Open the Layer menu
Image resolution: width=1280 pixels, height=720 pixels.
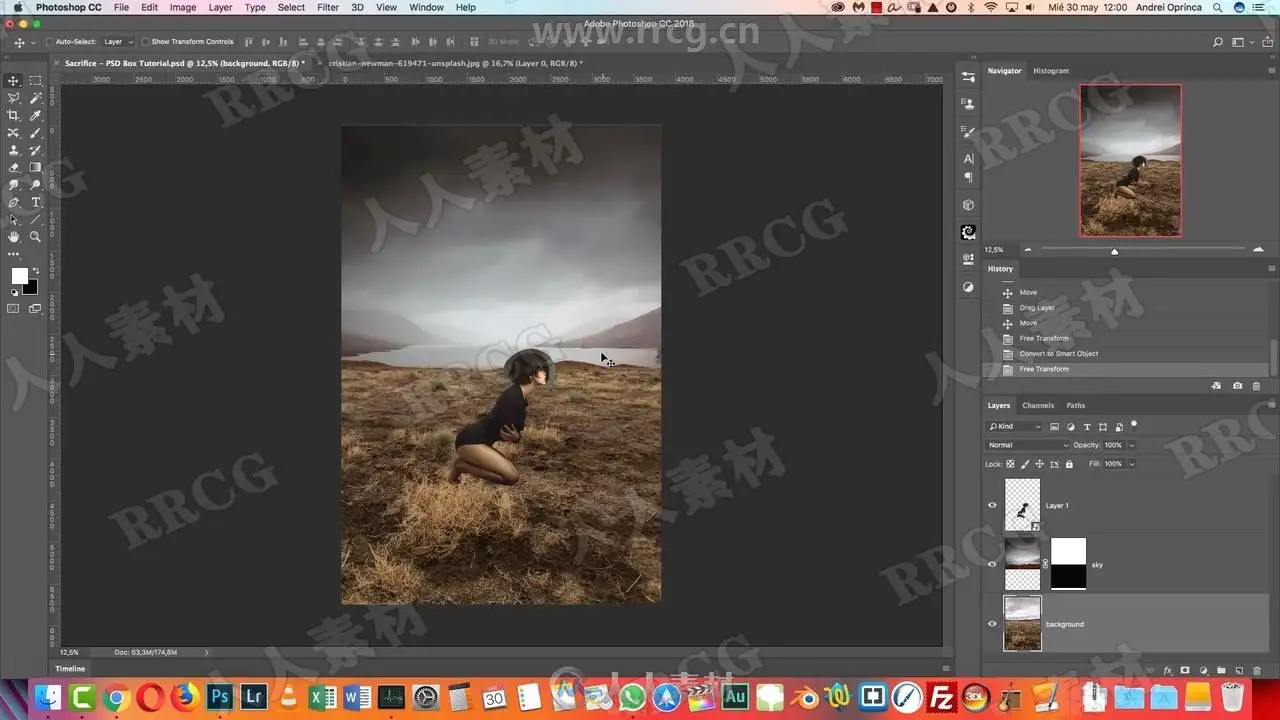220,7
